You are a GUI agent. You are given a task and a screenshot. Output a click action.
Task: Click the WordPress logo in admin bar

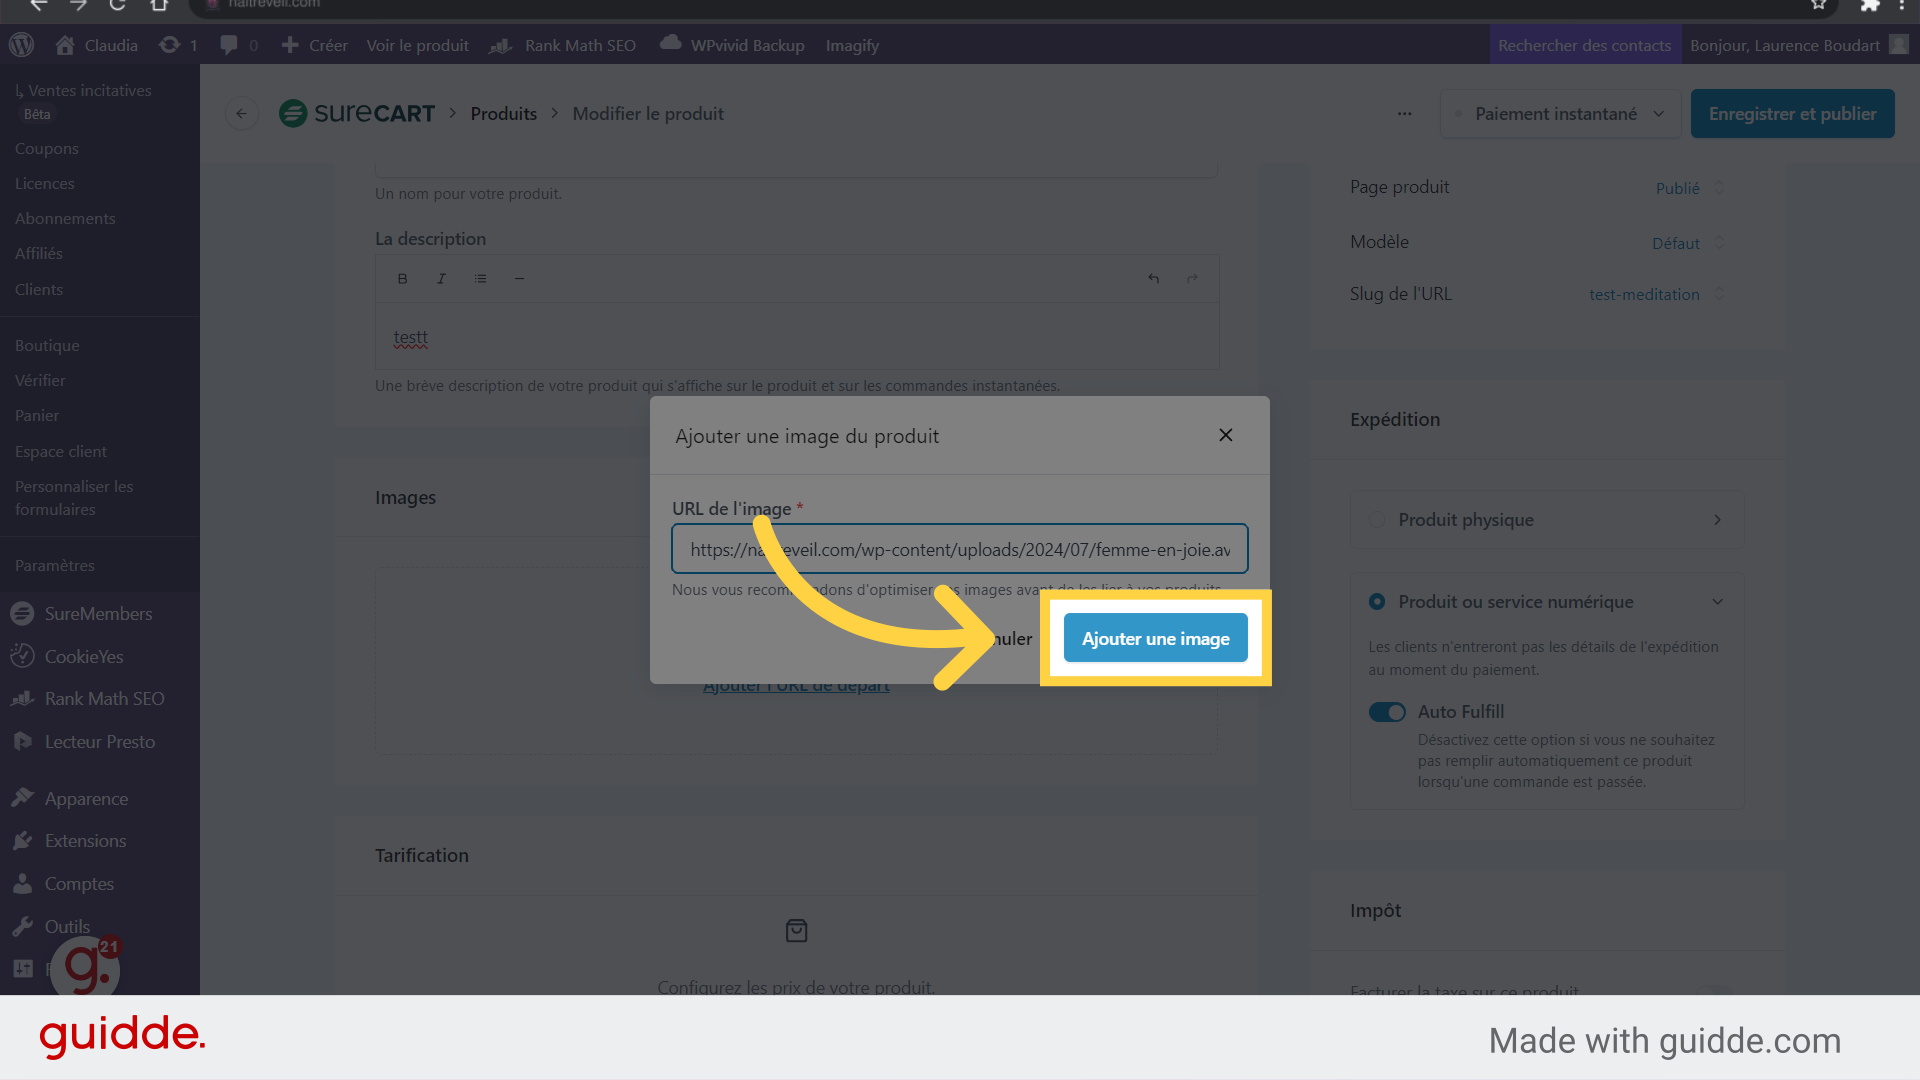21,45
